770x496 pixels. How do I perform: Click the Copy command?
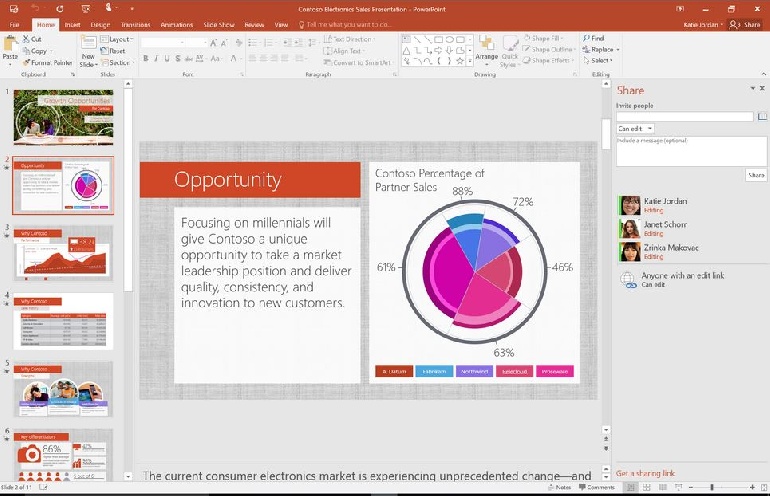[x=35, y=51]
